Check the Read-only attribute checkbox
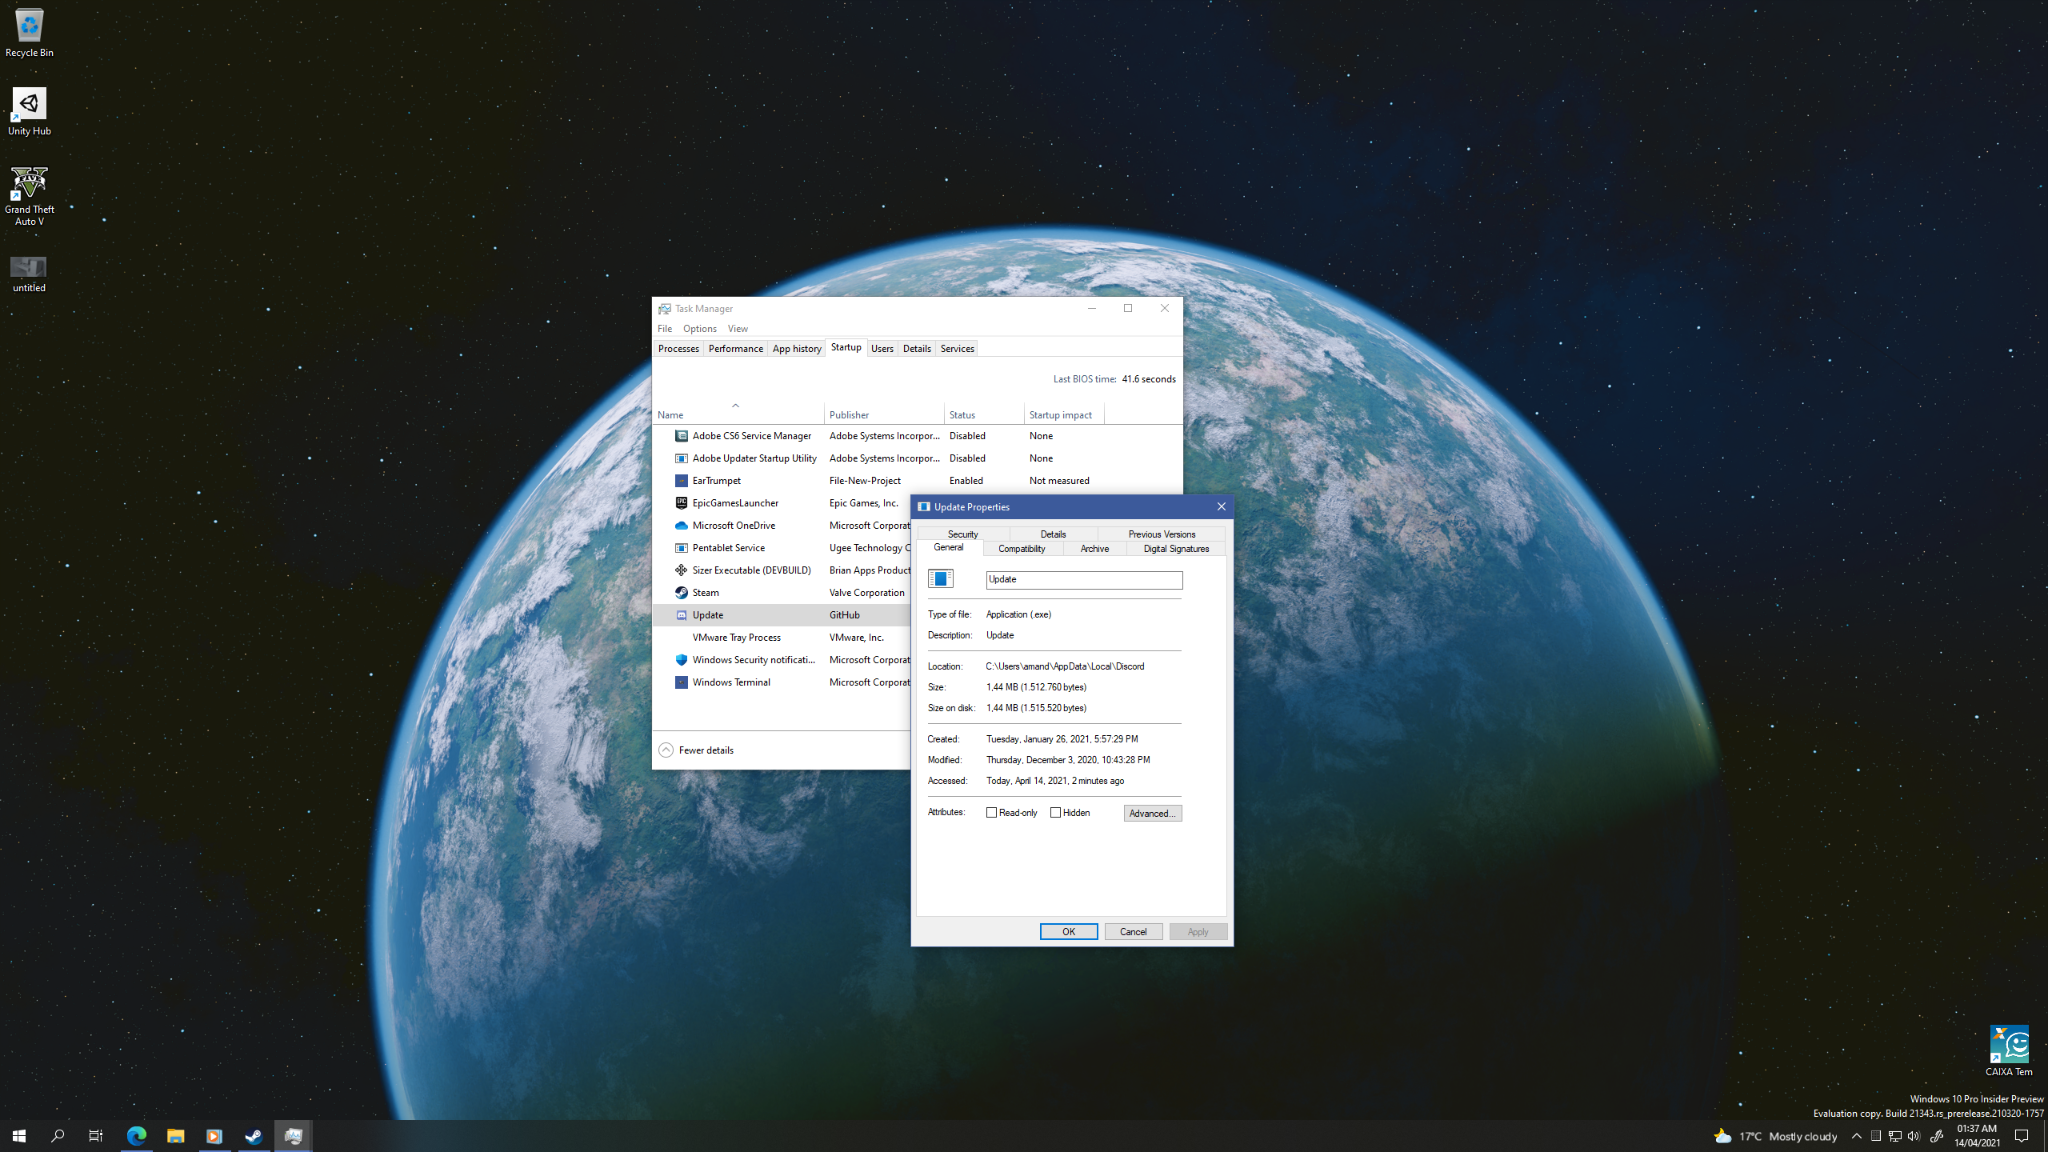 992,813
